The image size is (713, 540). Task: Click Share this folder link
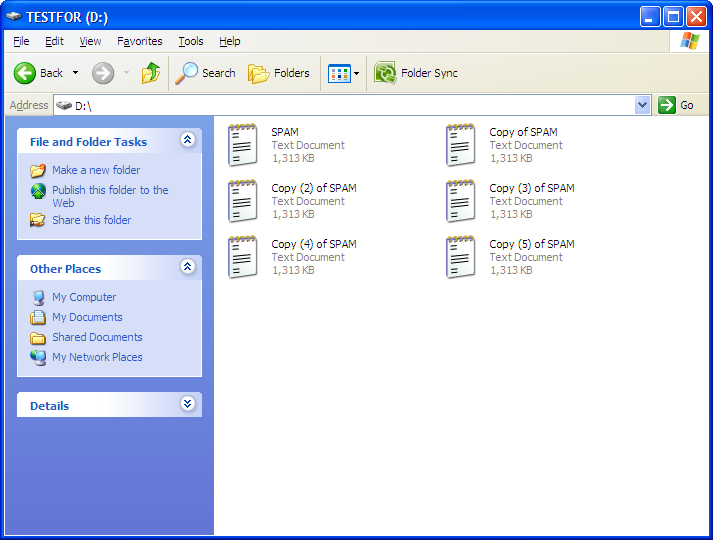coord(91,220)
